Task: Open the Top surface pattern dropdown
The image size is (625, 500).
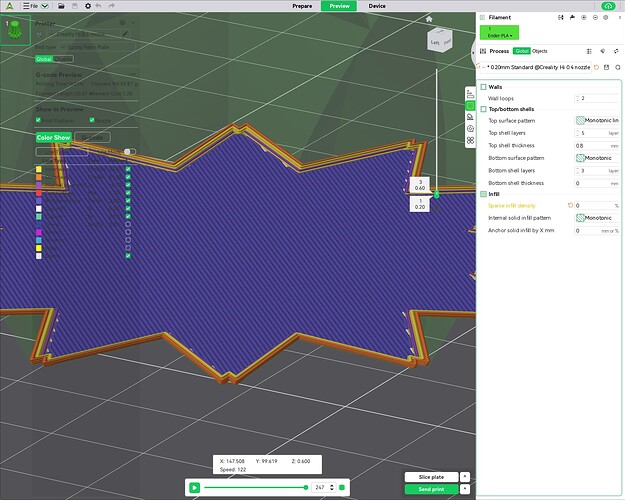Action: coord(597,120)
